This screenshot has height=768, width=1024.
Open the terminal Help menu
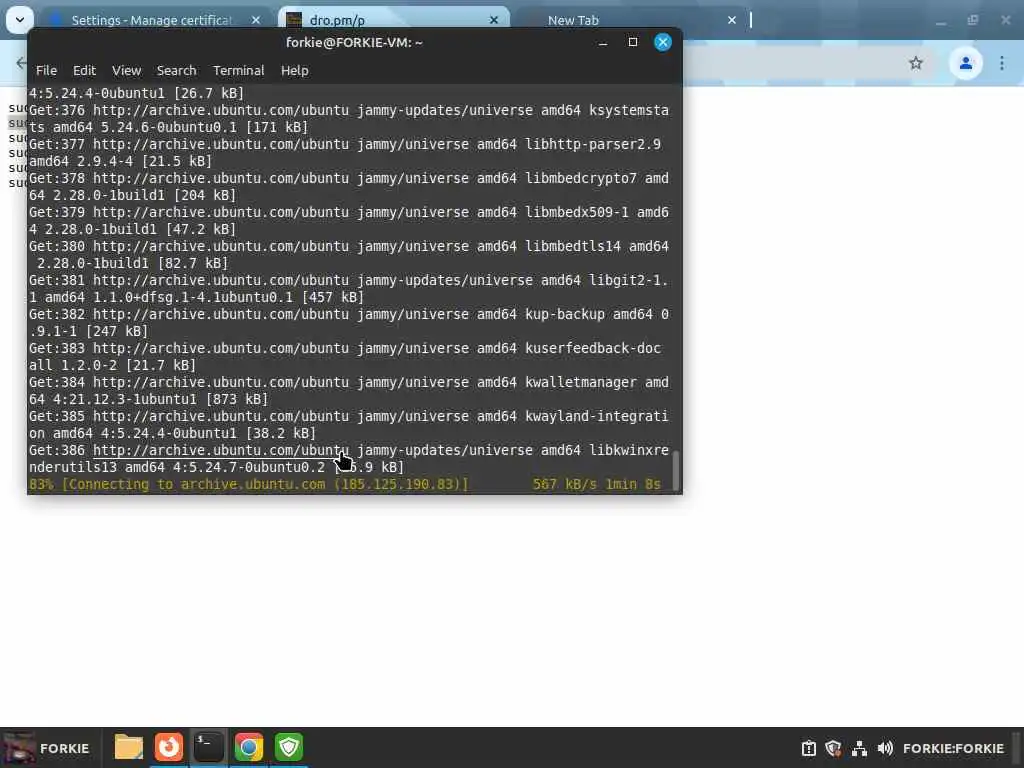[295, 71]
